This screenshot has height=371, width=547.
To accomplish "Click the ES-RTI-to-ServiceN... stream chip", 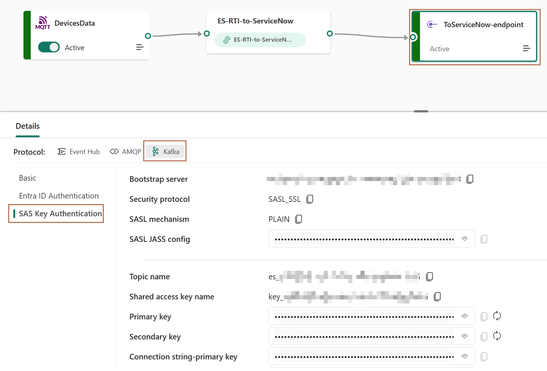I will click(x=260, y=40).
